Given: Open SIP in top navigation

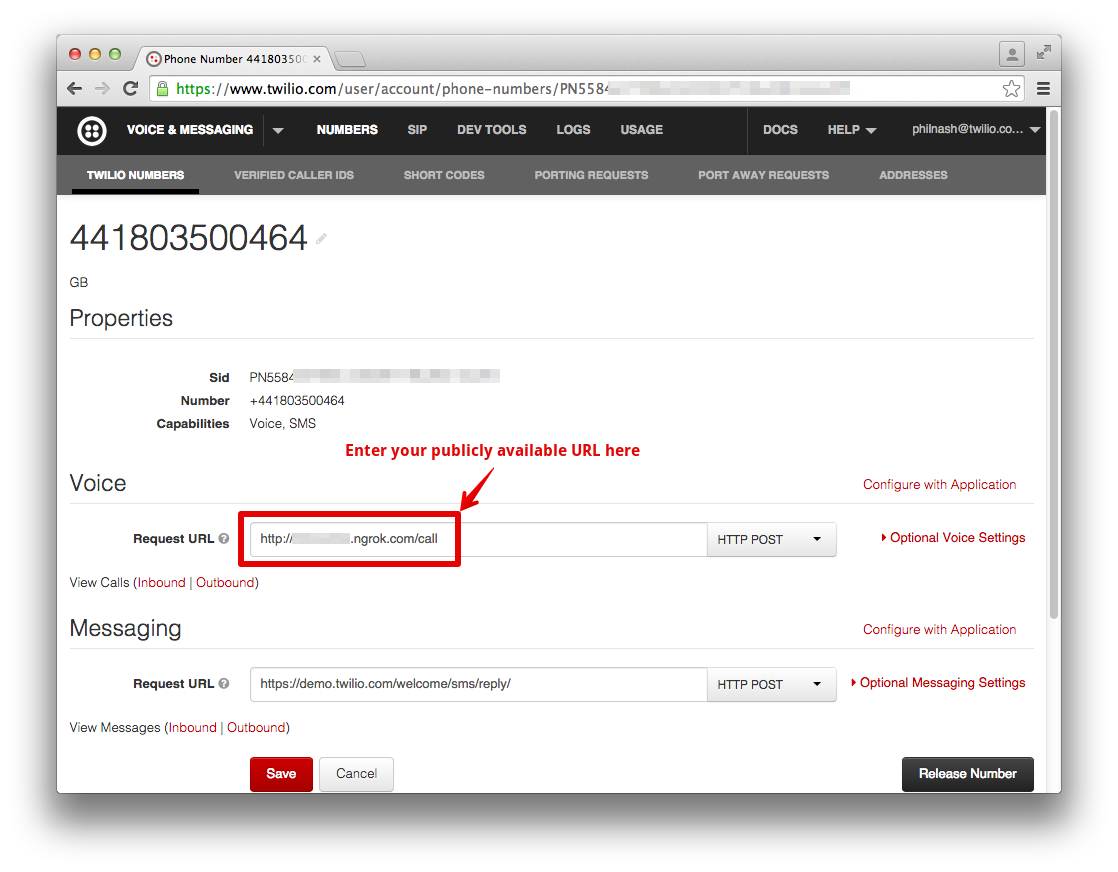Looking at the screenshot, I should [417, 130].
